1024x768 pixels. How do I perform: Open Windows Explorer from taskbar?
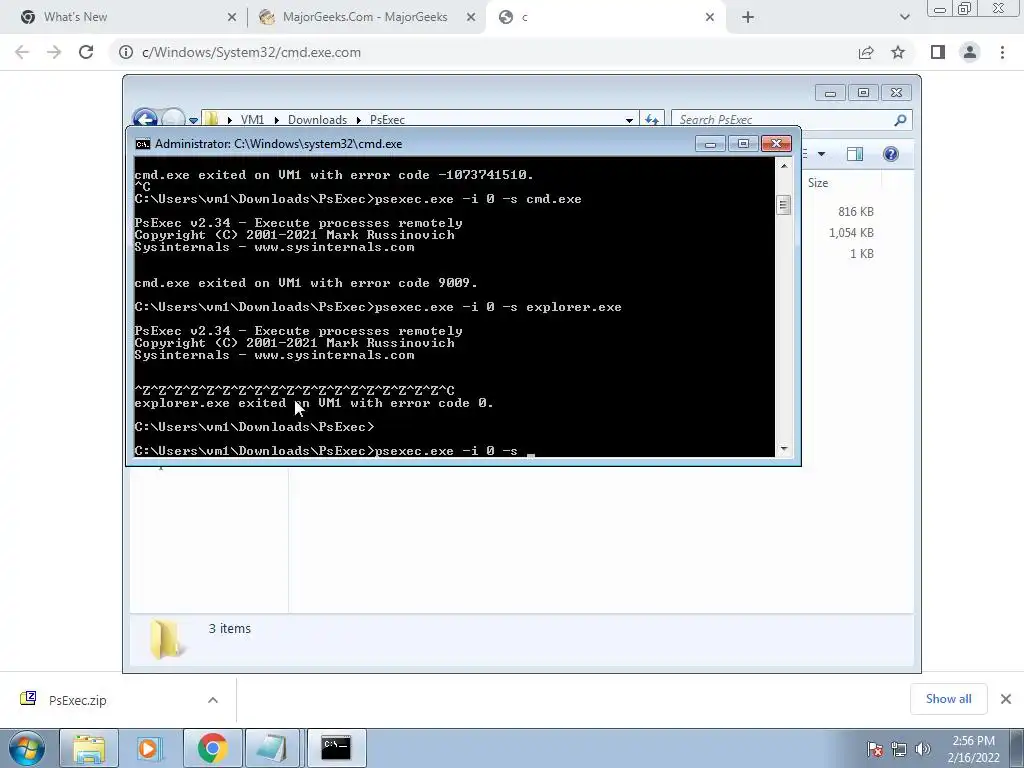coord(89,748)
